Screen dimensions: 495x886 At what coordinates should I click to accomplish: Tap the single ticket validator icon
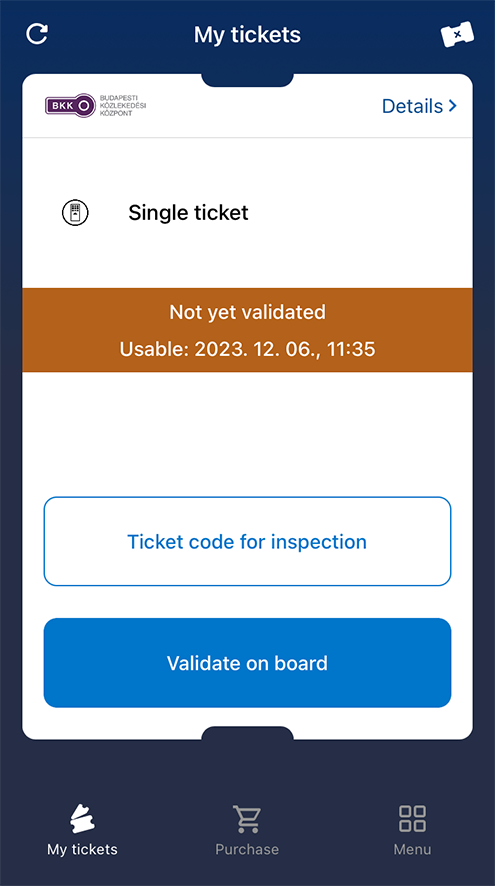(75, 213)
